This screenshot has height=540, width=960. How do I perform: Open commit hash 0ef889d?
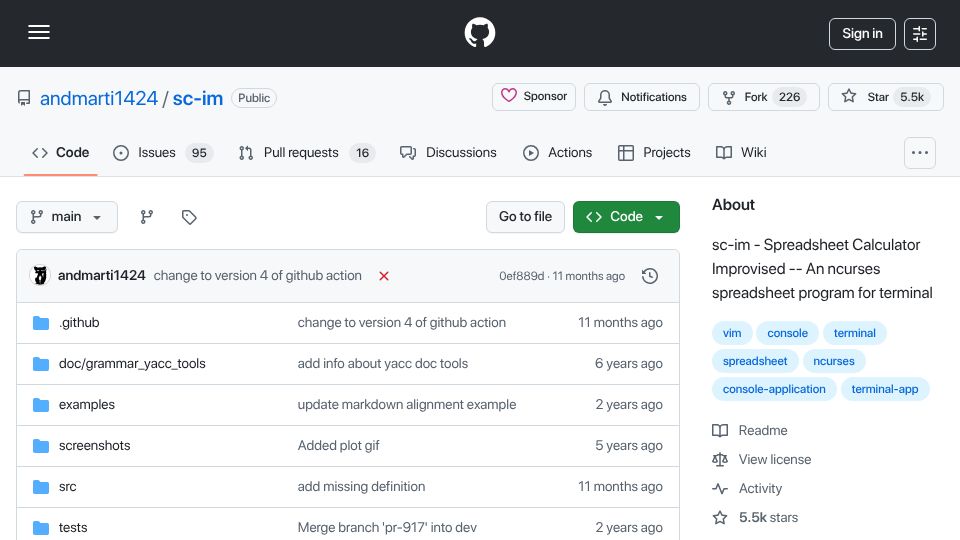click(x=521, y=276)
